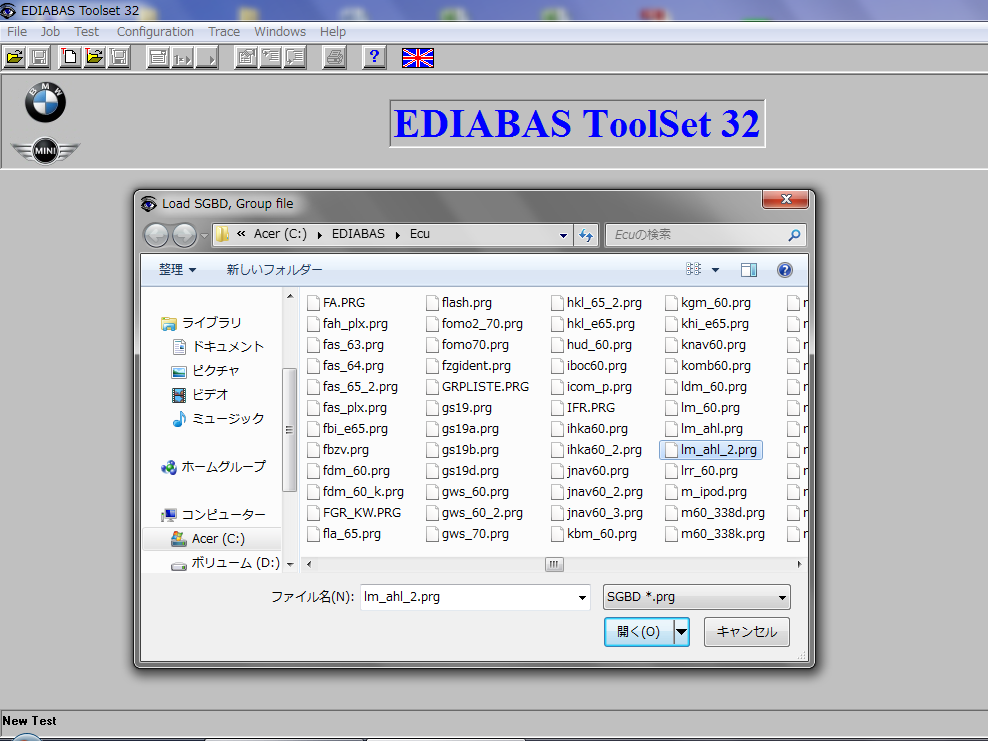Viewport: 988px width, 741px height.
Task: Click the run job once toolbar icon
Action: pyautogui.click(x=183, y=58)
